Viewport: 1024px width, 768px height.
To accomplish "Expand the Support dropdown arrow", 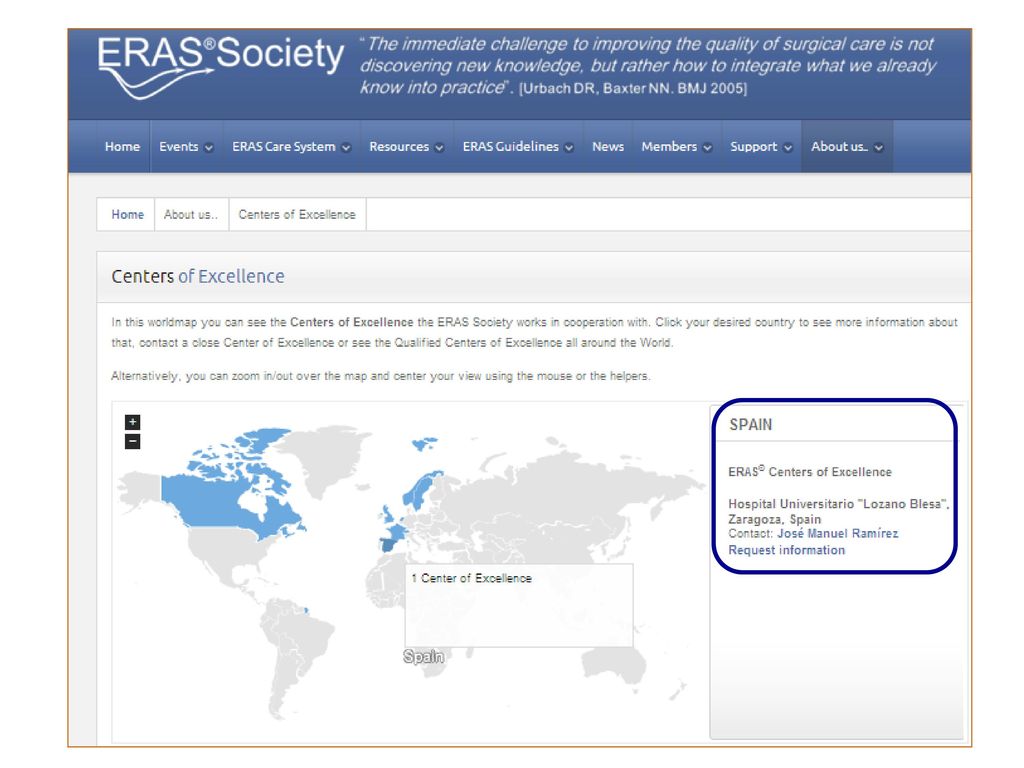I will click(788, 148).
